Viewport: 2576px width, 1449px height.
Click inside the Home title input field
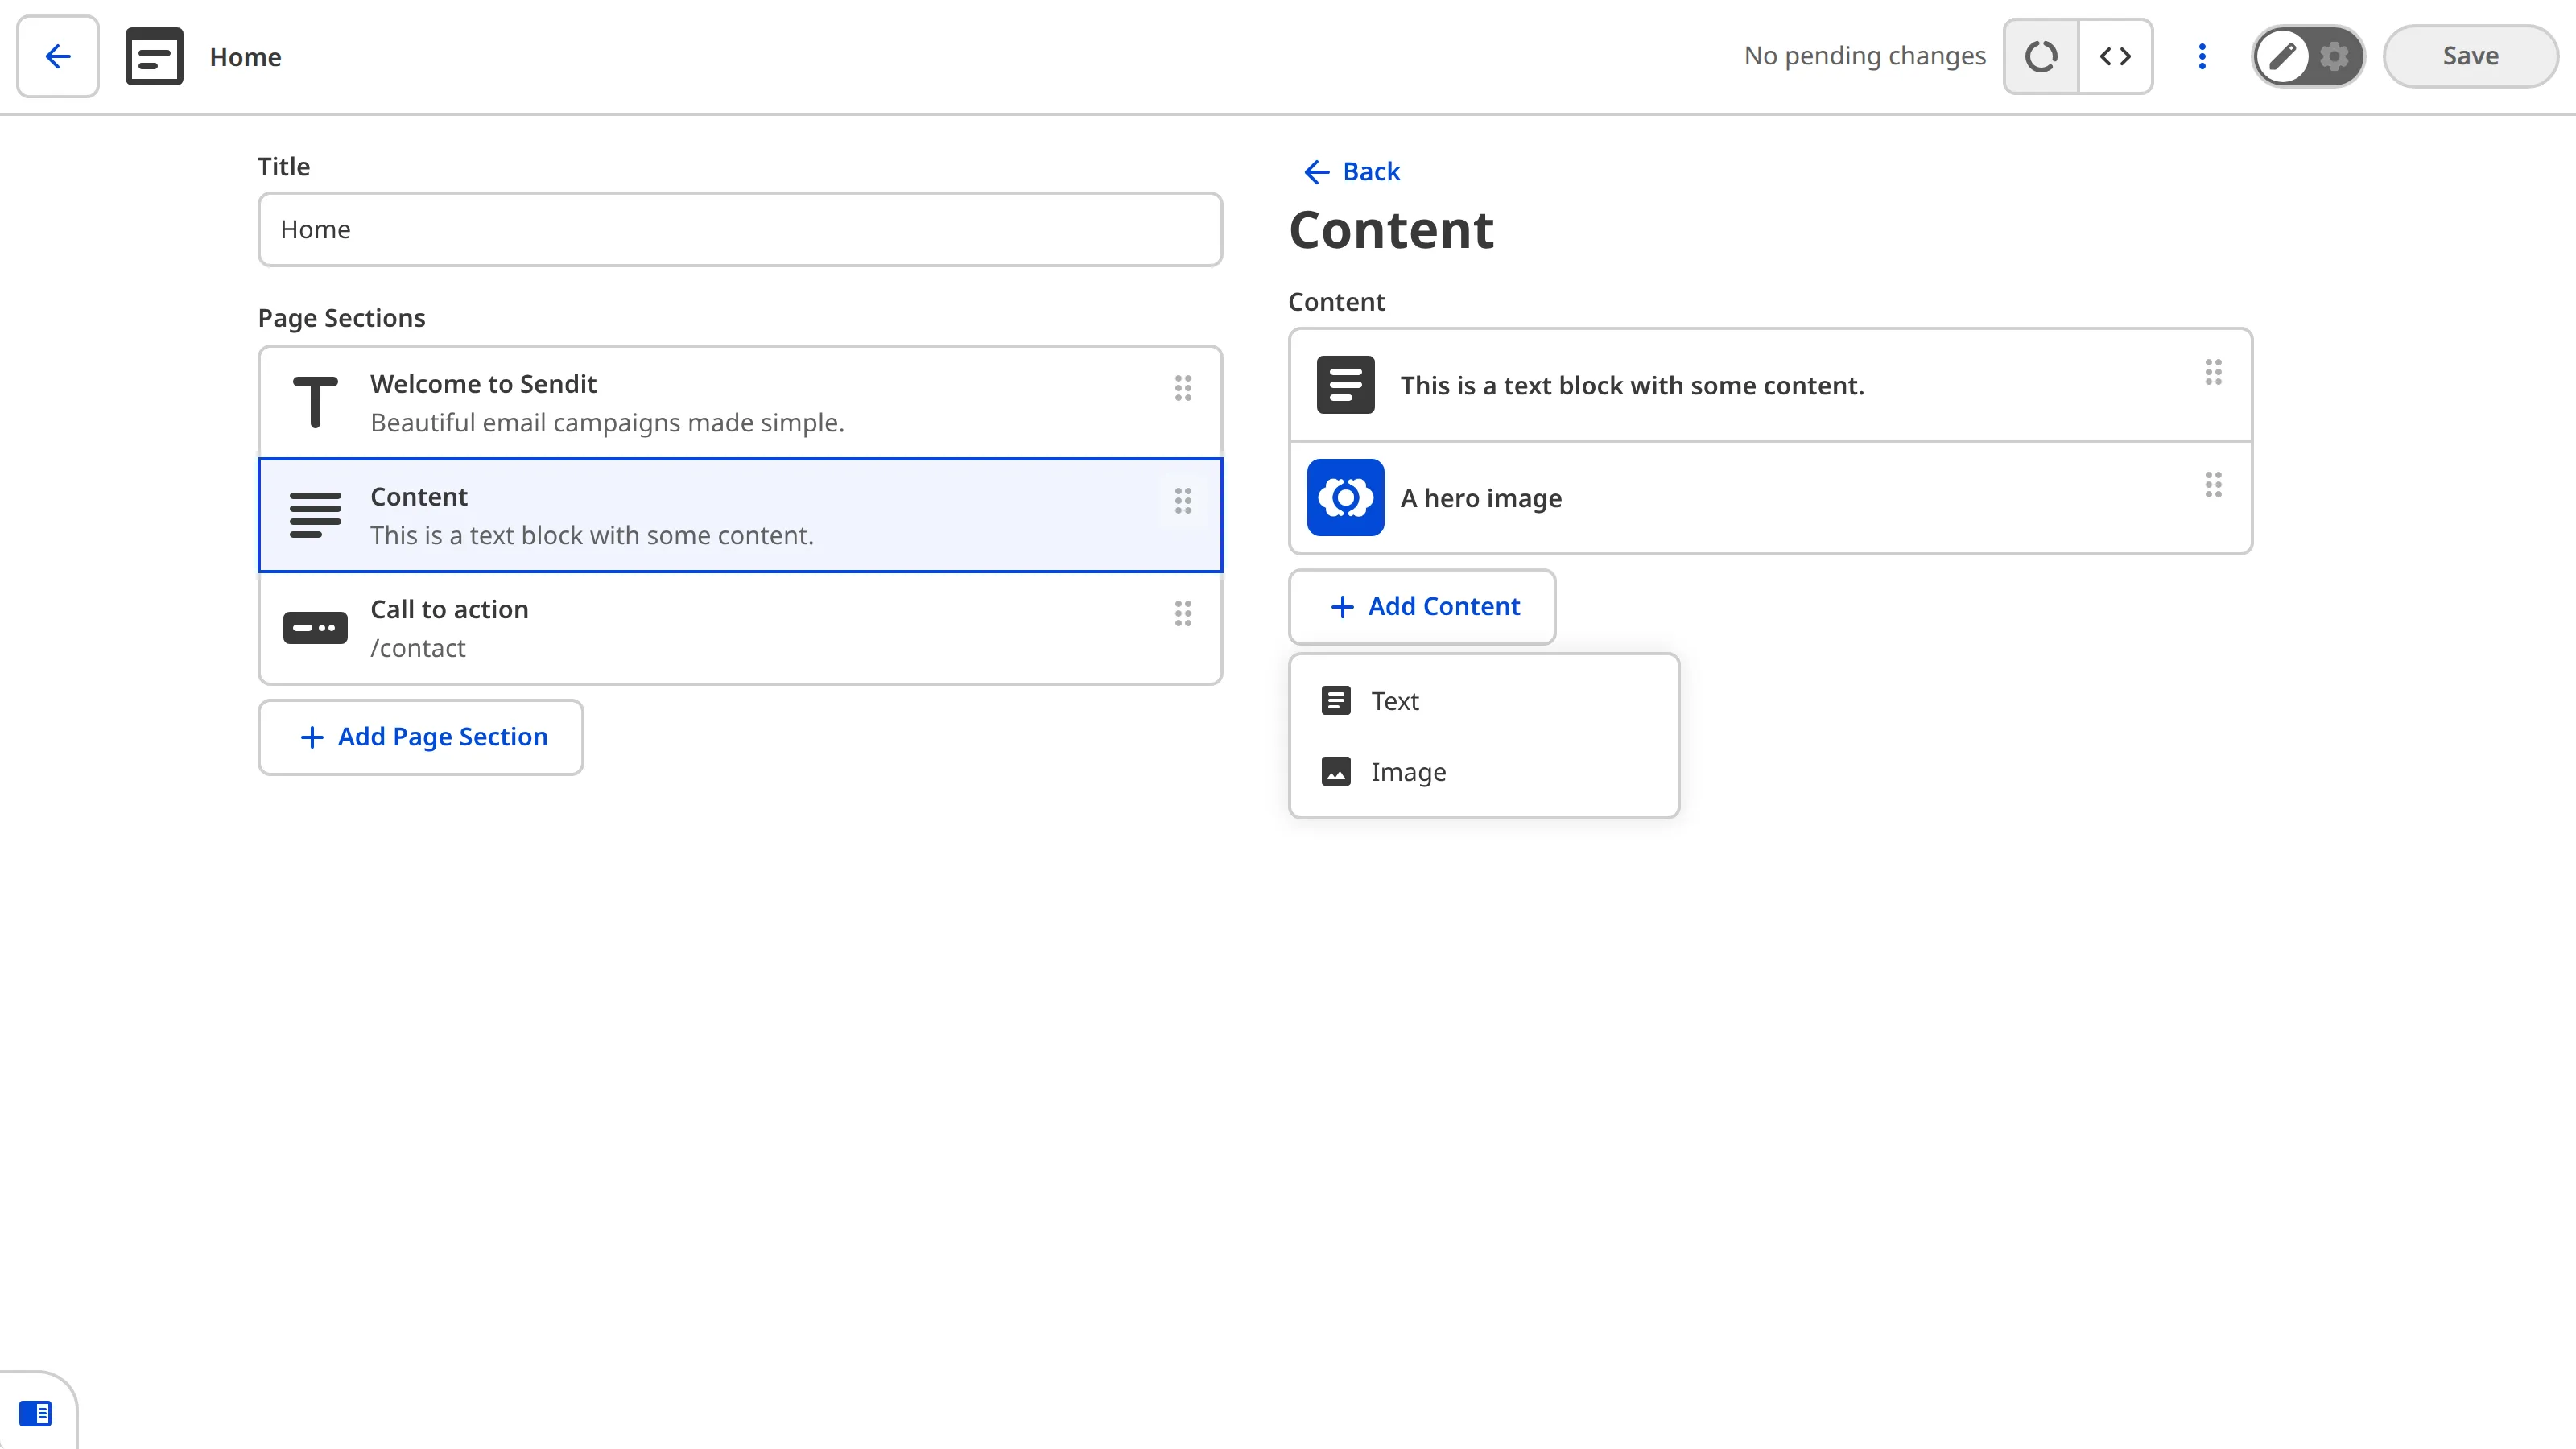coord(740,229)
